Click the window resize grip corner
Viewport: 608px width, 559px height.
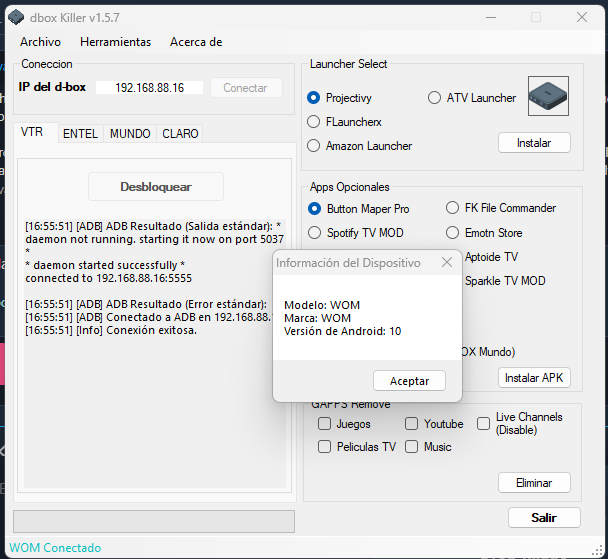point(598,550)
